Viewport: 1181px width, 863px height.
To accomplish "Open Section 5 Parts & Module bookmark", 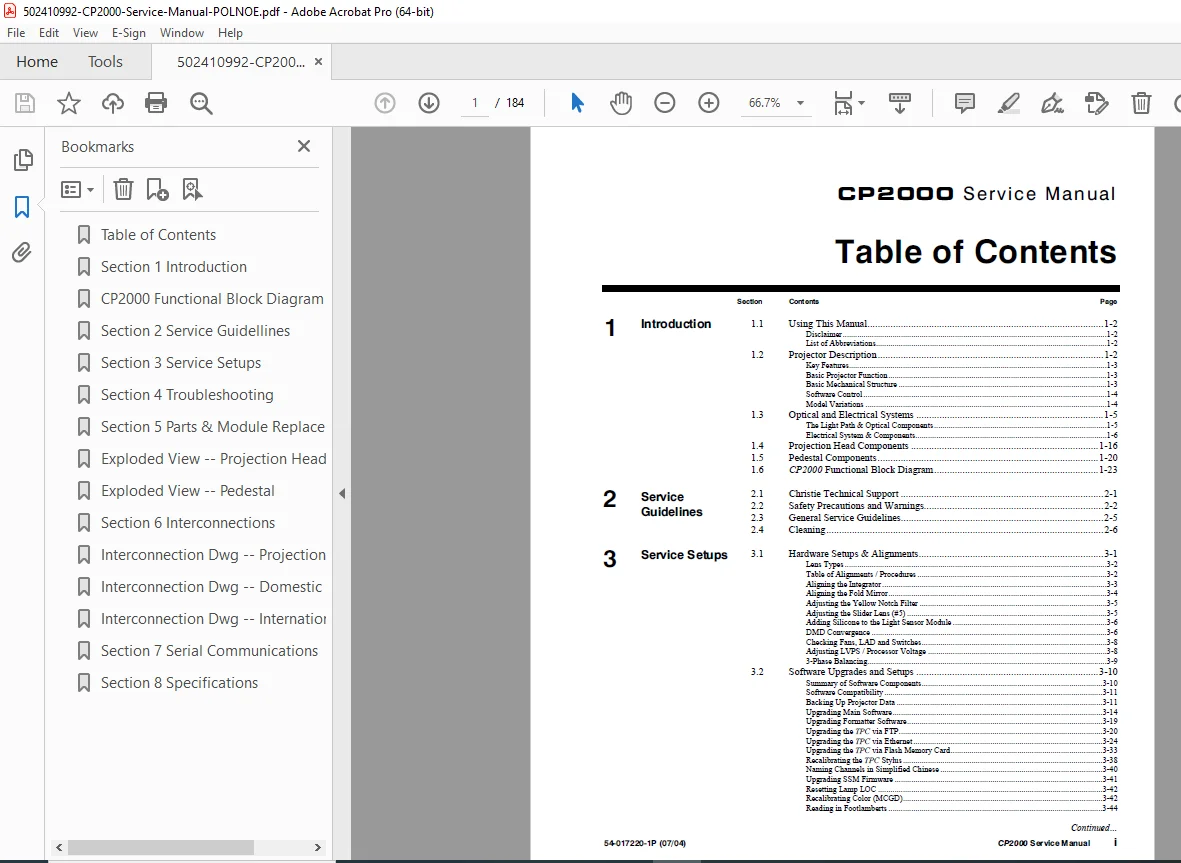I will (x=213, y=427).
